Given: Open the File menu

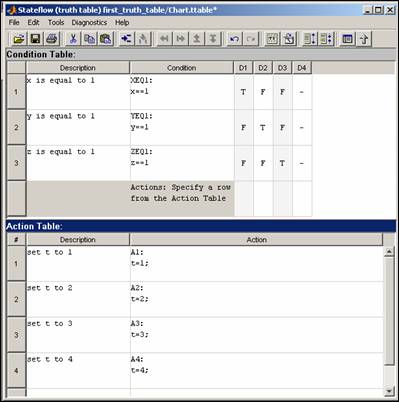Looking at the screenshot, I should click(x=14, y=22).
